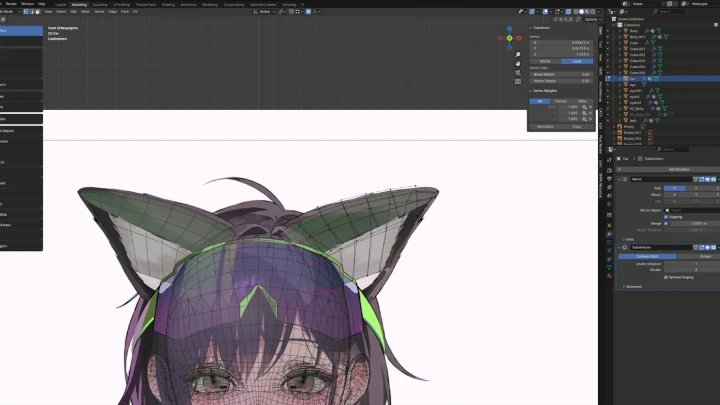Enable the Clipping checkbox in Mirror modifier
The height and width of the screenshot is (405, 720).
point(666,217)
